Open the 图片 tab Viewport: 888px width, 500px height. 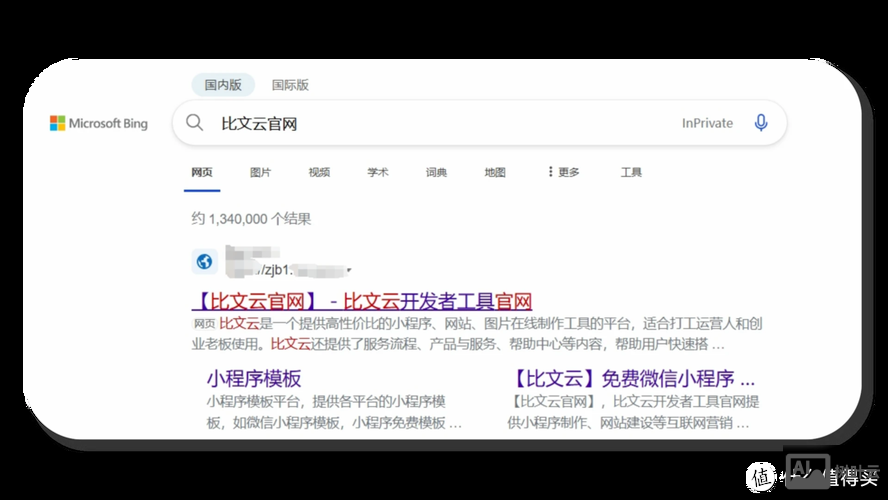[261, 172]
